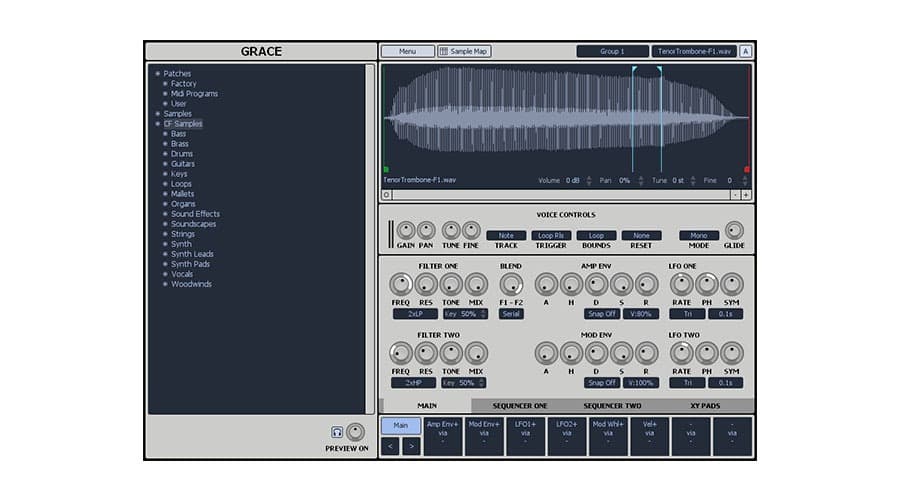This screenshot has height=500, width=900.
Task: Click previous modulation page arrow
Action: tap(390, 446)
